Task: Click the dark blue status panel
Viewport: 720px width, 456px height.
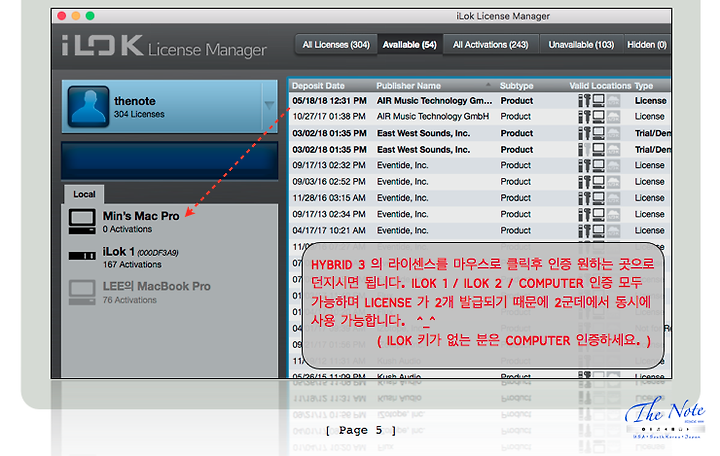Action: [x=169, y=161]
